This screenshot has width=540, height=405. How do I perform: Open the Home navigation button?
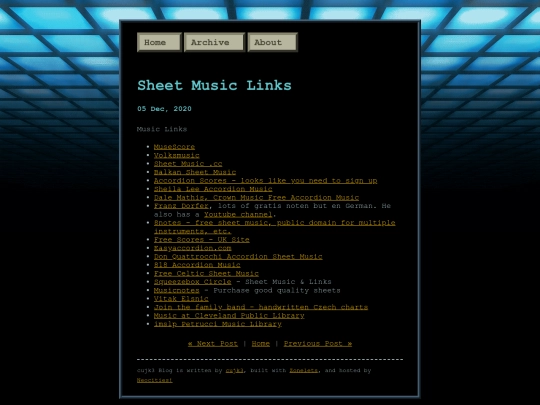point(159,42)
